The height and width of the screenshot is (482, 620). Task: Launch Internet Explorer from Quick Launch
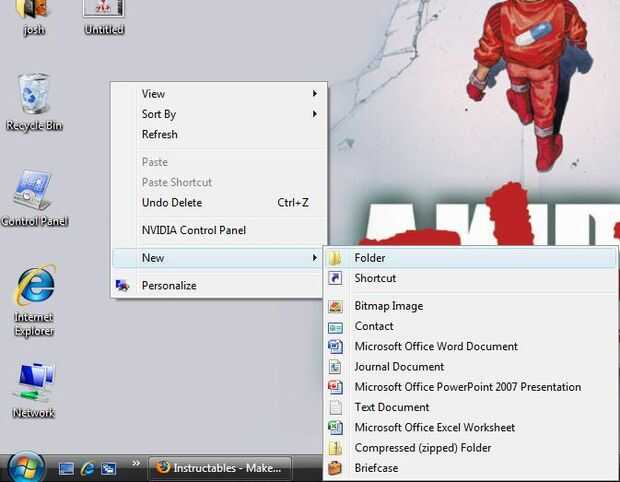pyautogui.click(x=87, y=469)
